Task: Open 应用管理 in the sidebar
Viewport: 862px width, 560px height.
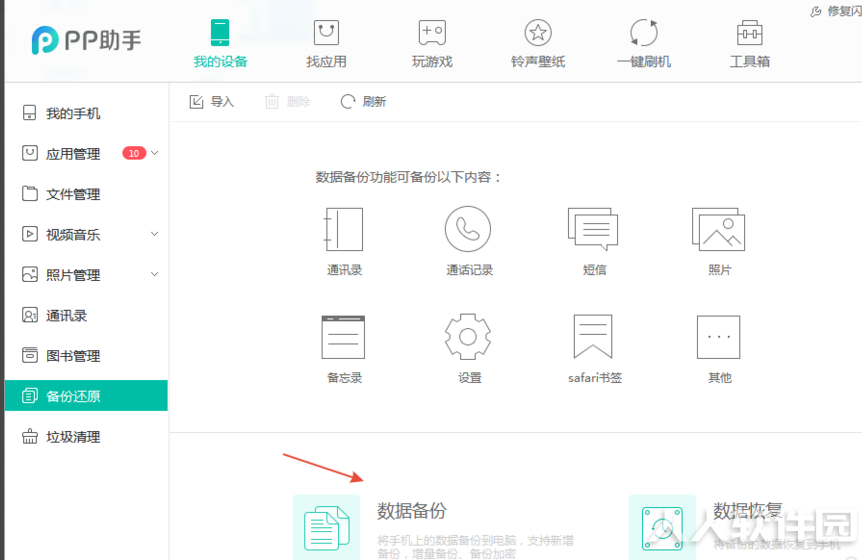Action: [x=86, y=153]
